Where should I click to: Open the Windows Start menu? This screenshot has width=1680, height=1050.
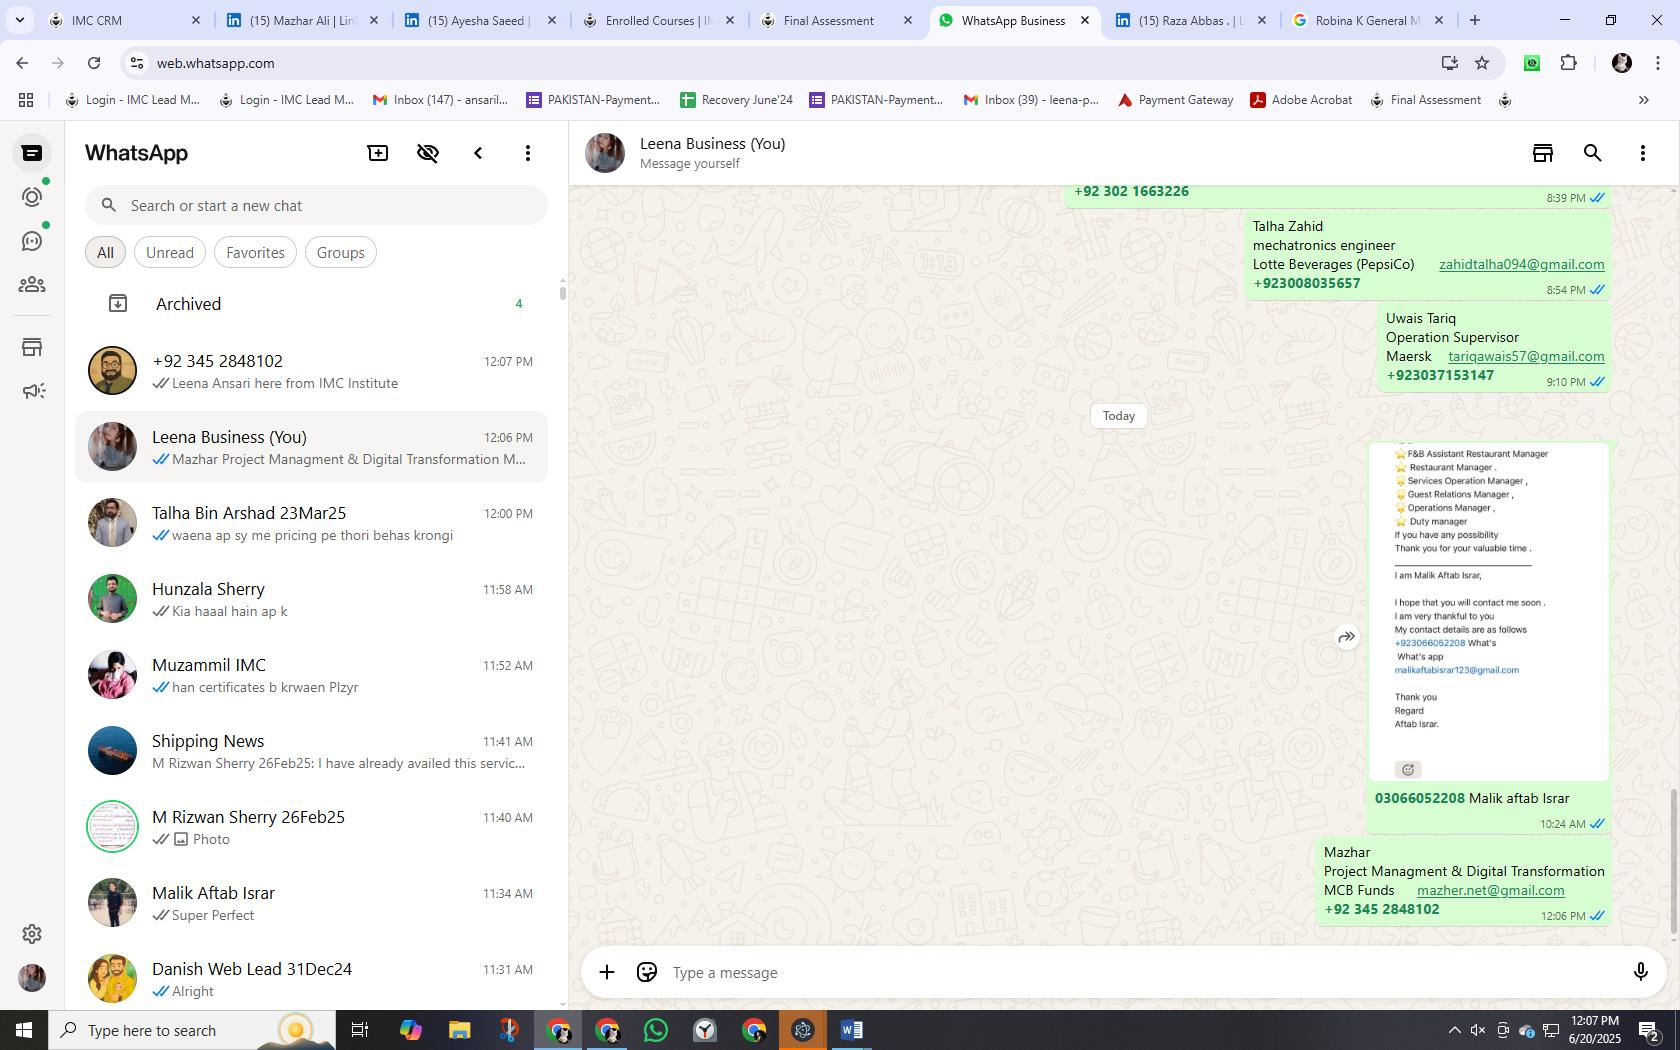point(24,1030)
